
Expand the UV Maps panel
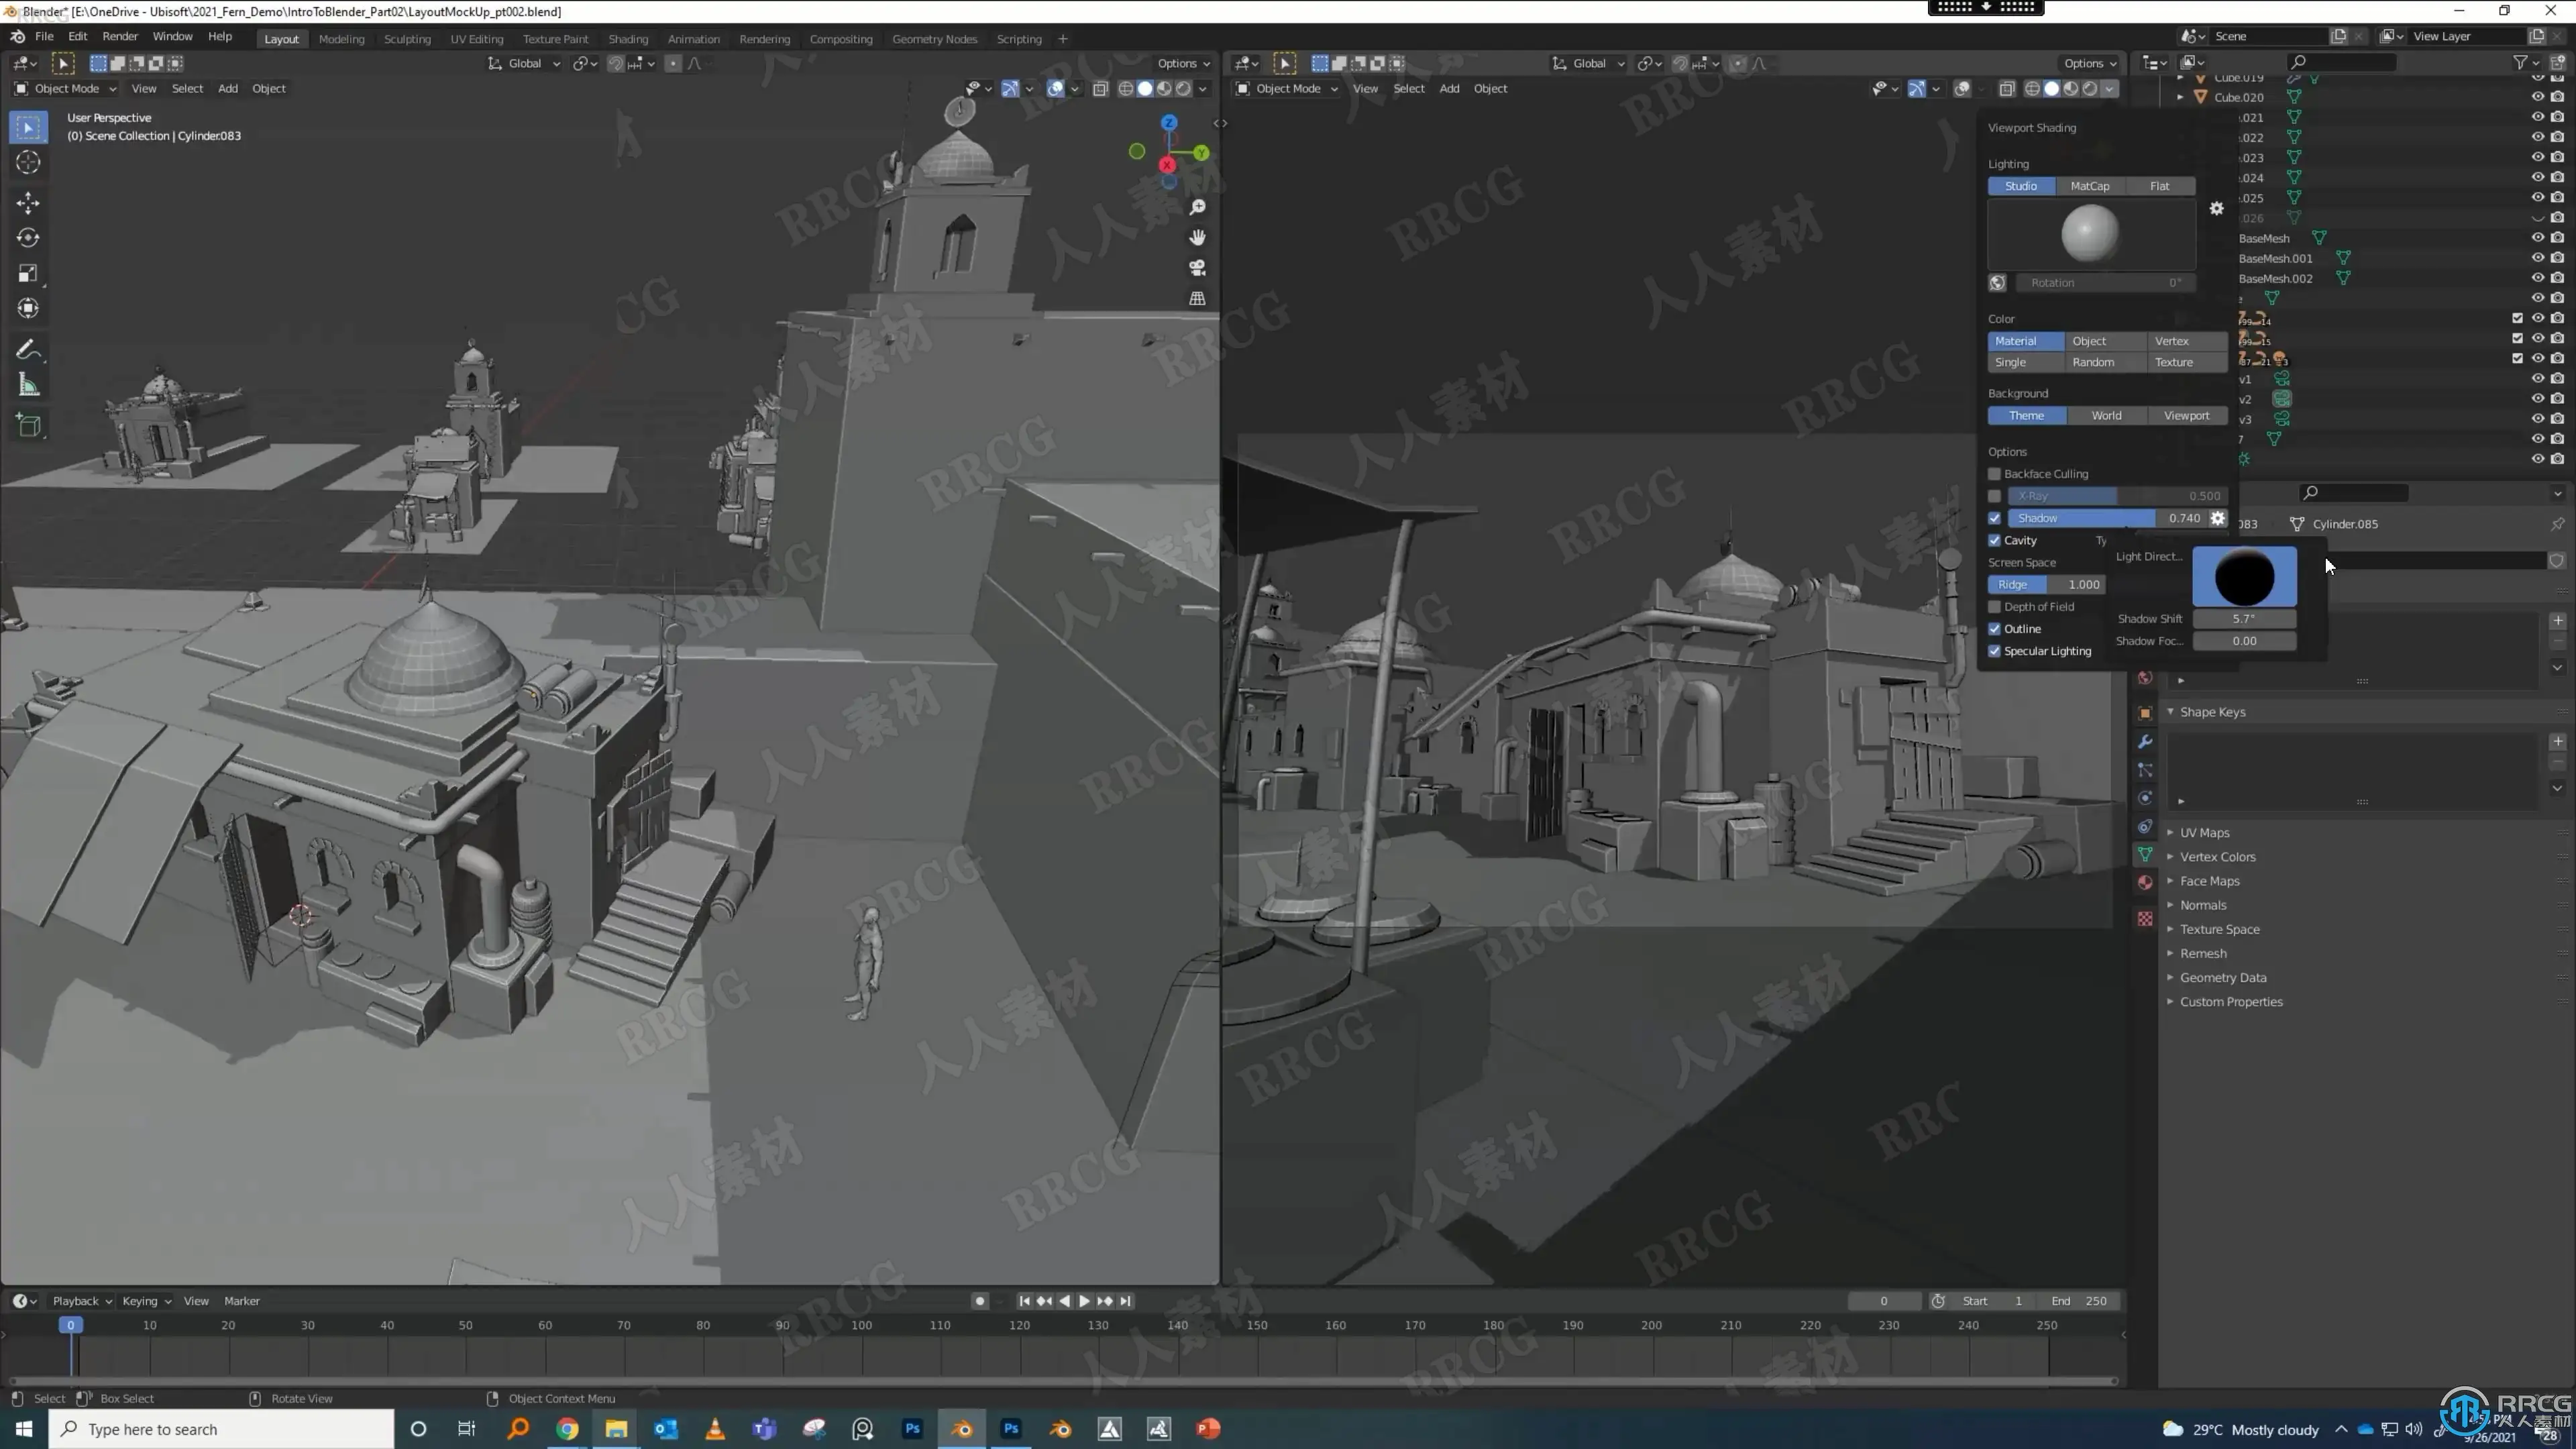[2204, 832]
